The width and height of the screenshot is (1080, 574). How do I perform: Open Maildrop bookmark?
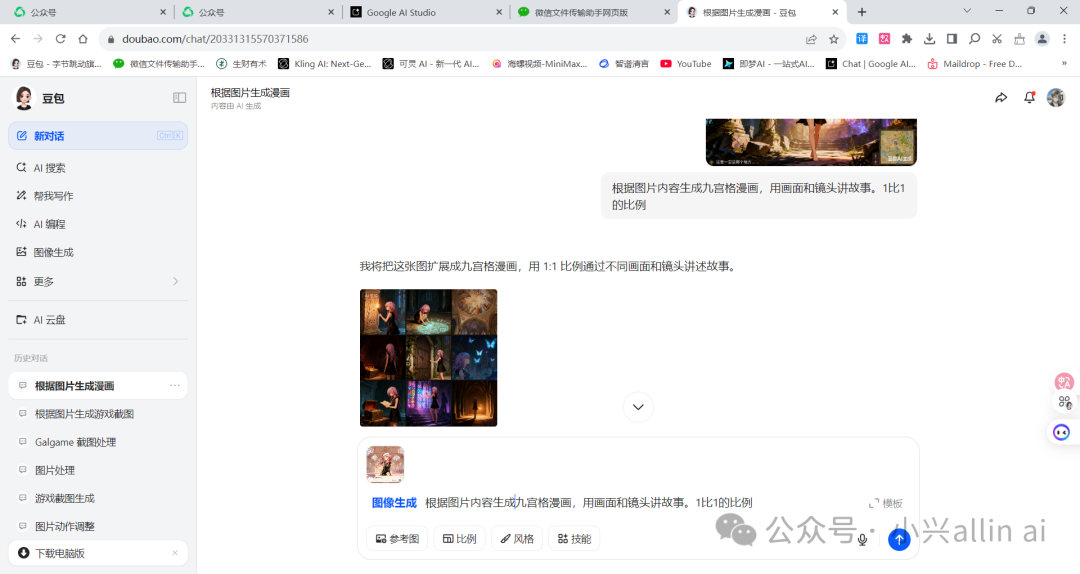[x=974, y=63]
